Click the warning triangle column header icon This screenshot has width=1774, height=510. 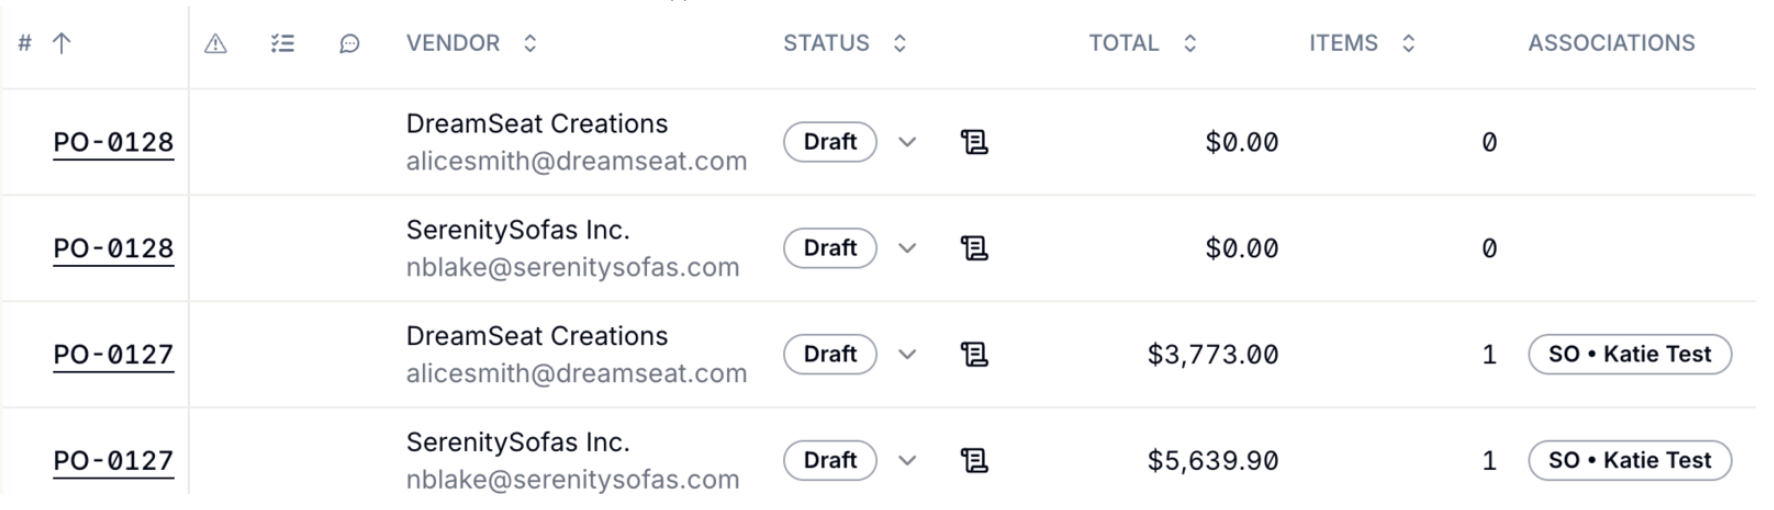216,43
